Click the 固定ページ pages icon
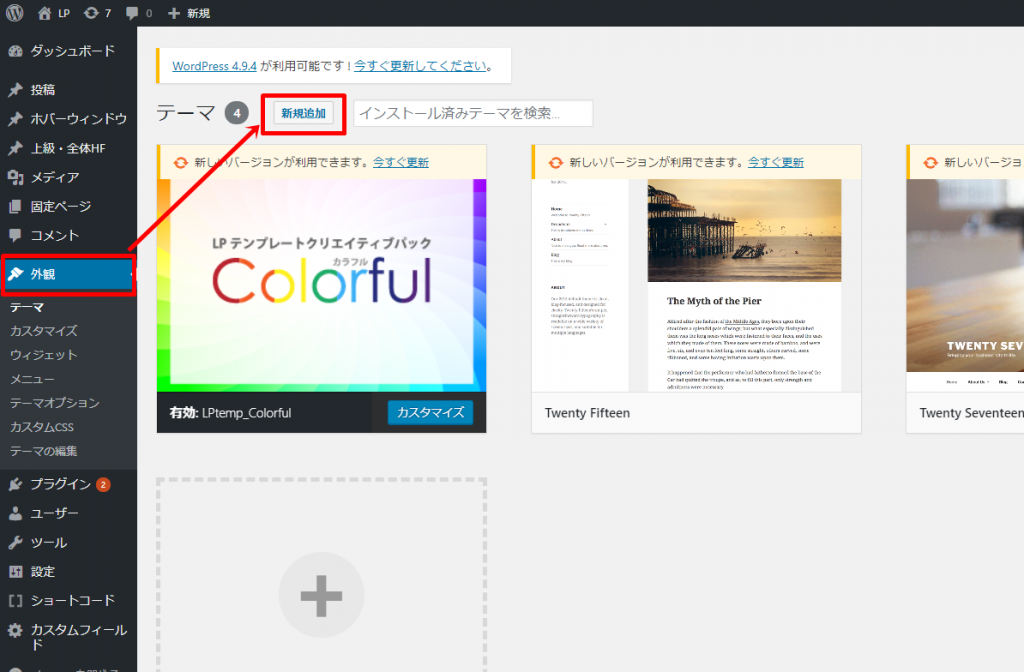This screenshot has width=1024, height=672. point(16,206)
